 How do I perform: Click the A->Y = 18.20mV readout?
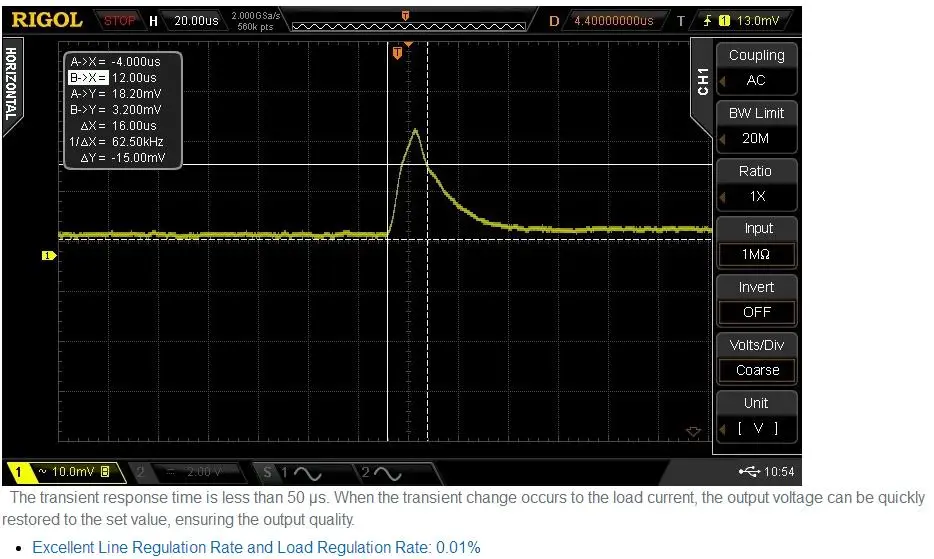116,94
